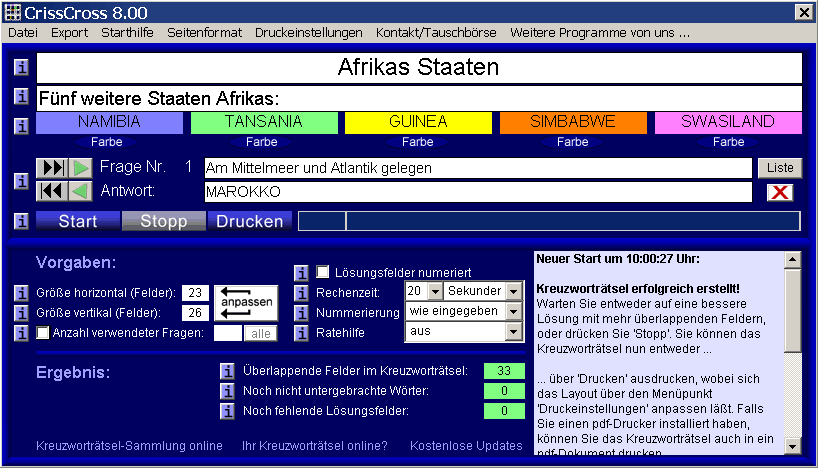818x468 pixels.
Task: Go to previous question with green left arrow
Action: coord(81,190)
